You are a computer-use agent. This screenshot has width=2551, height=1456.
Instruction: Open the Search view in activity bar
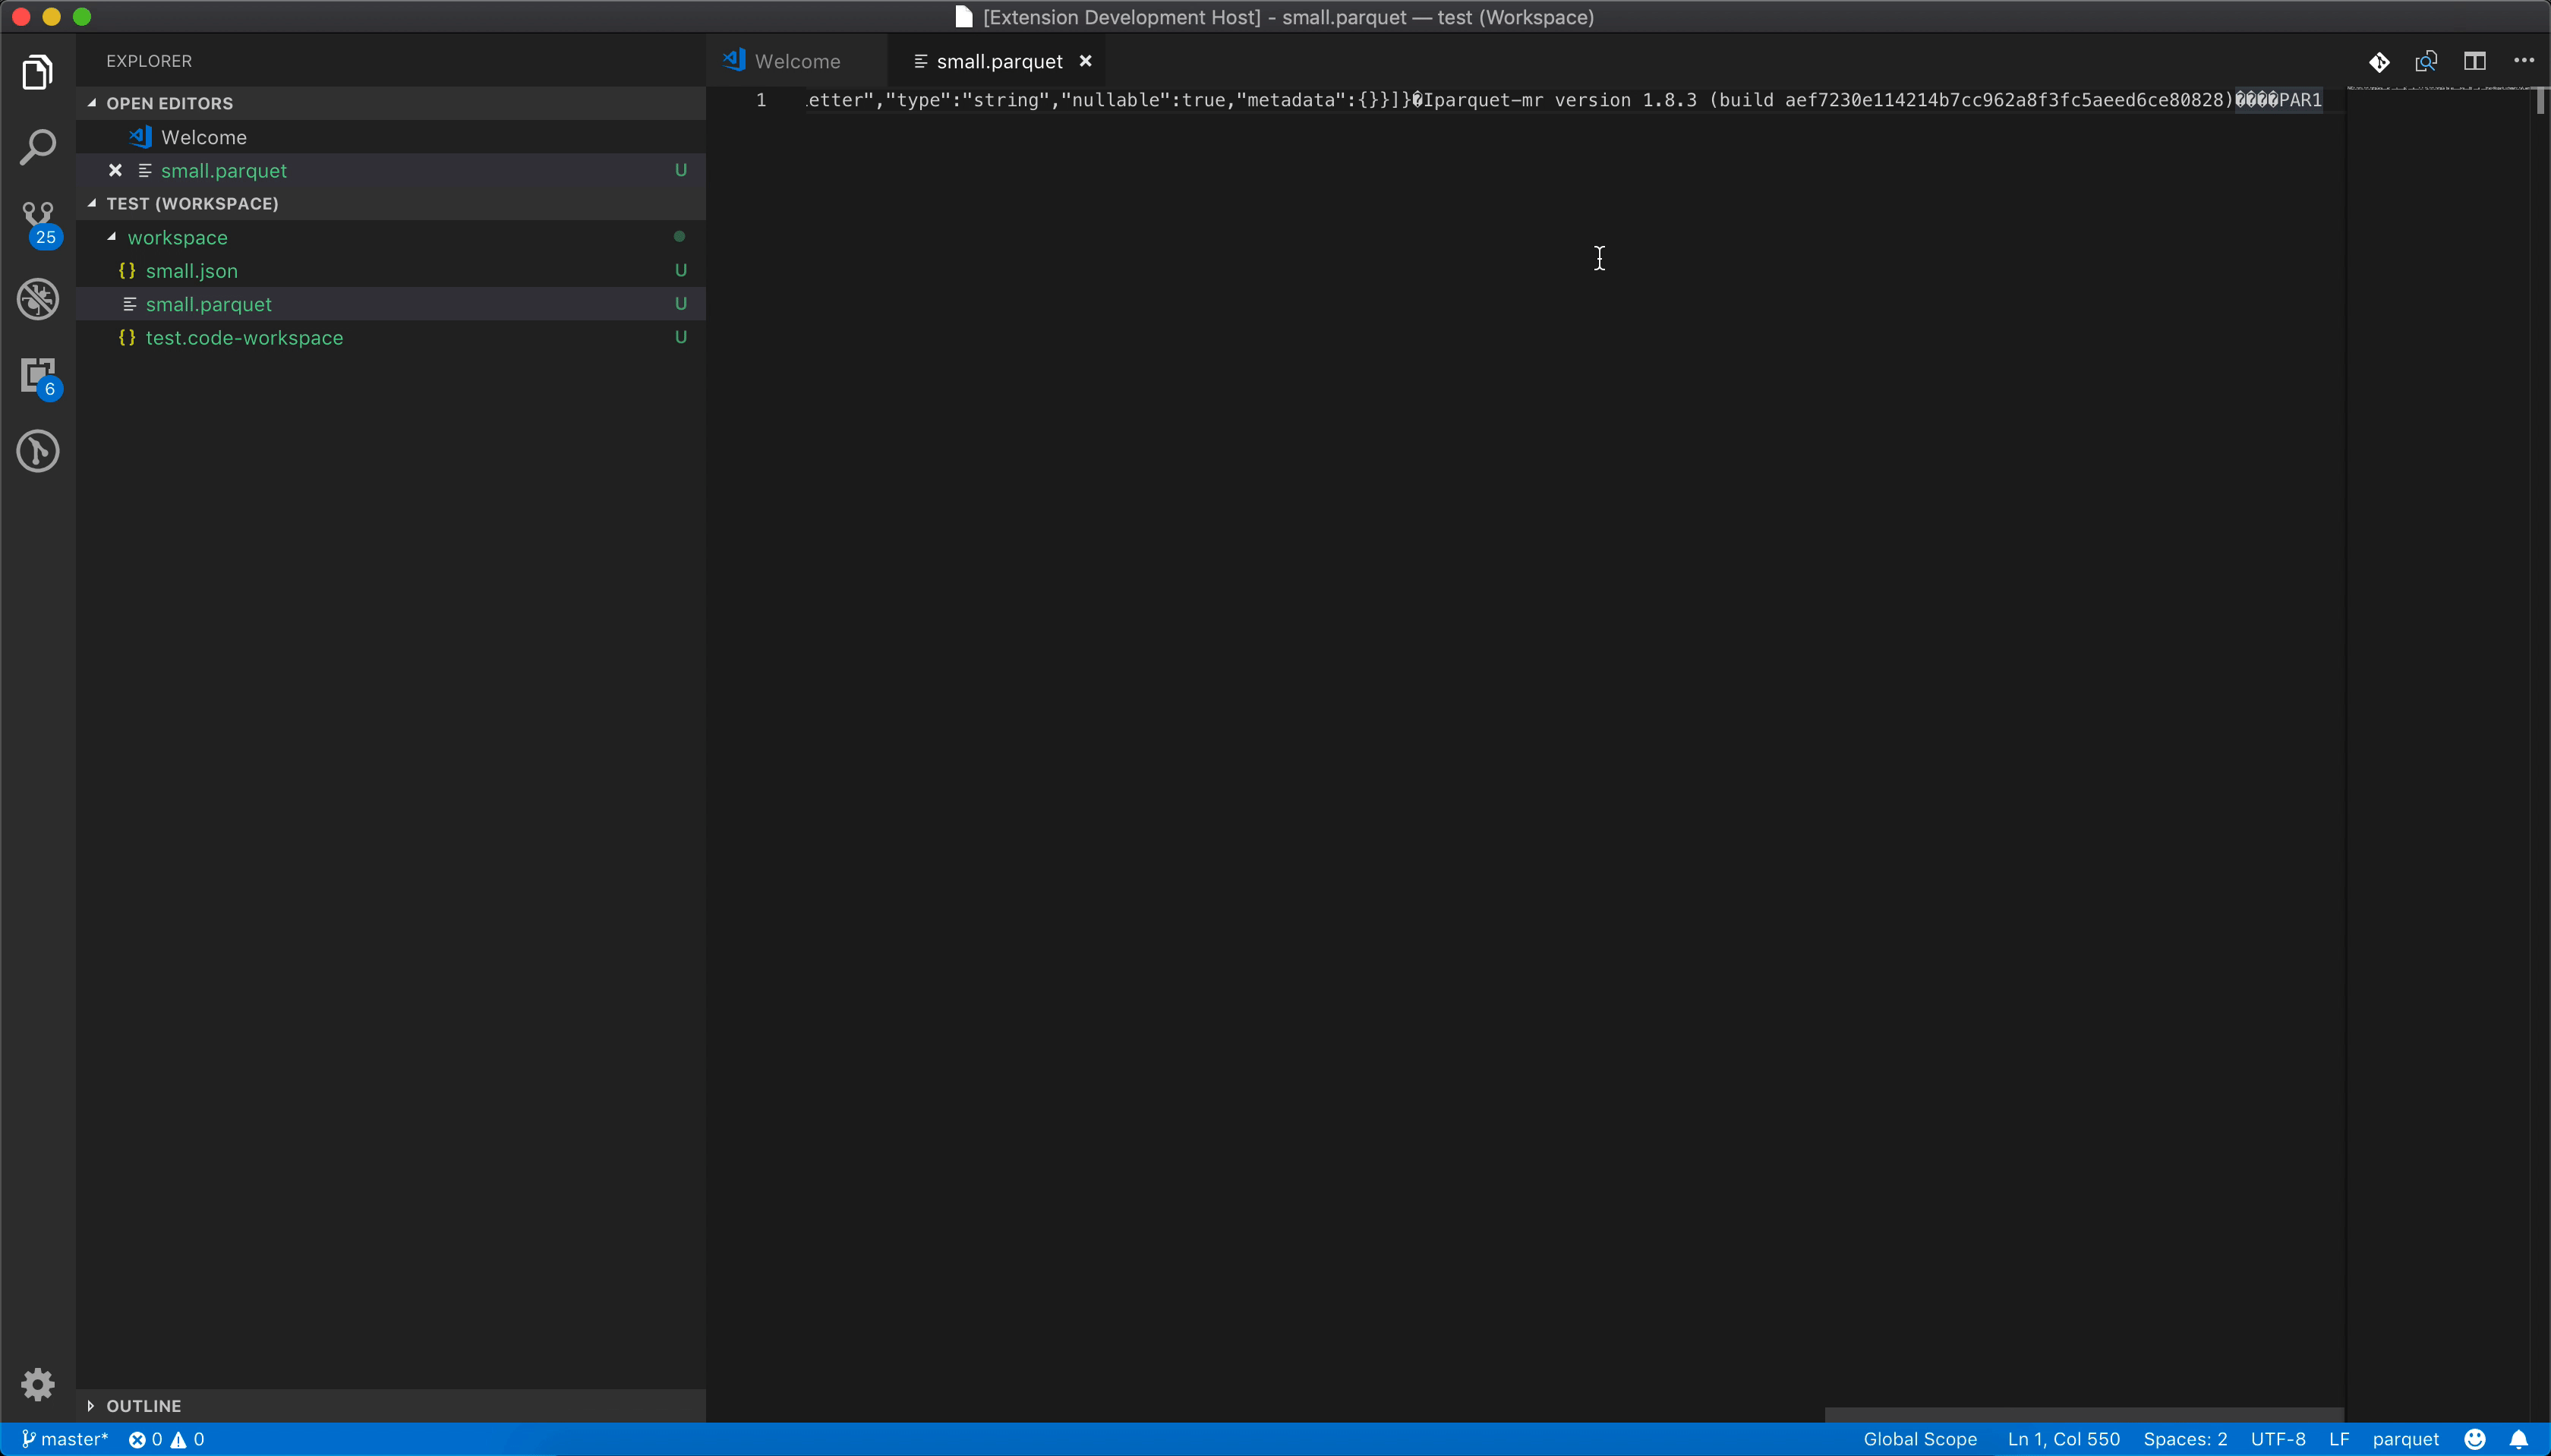[38, 147]
